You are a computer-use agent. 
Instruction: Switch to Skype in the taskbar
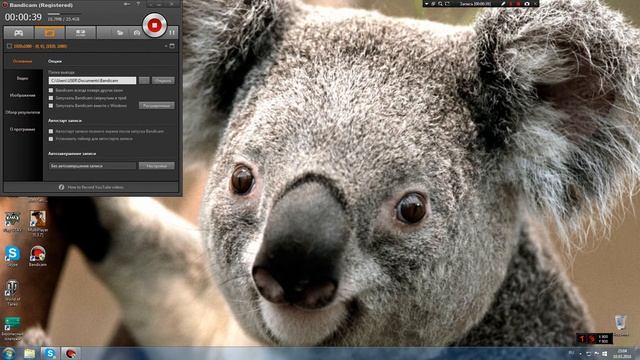(x=50, y=353)
